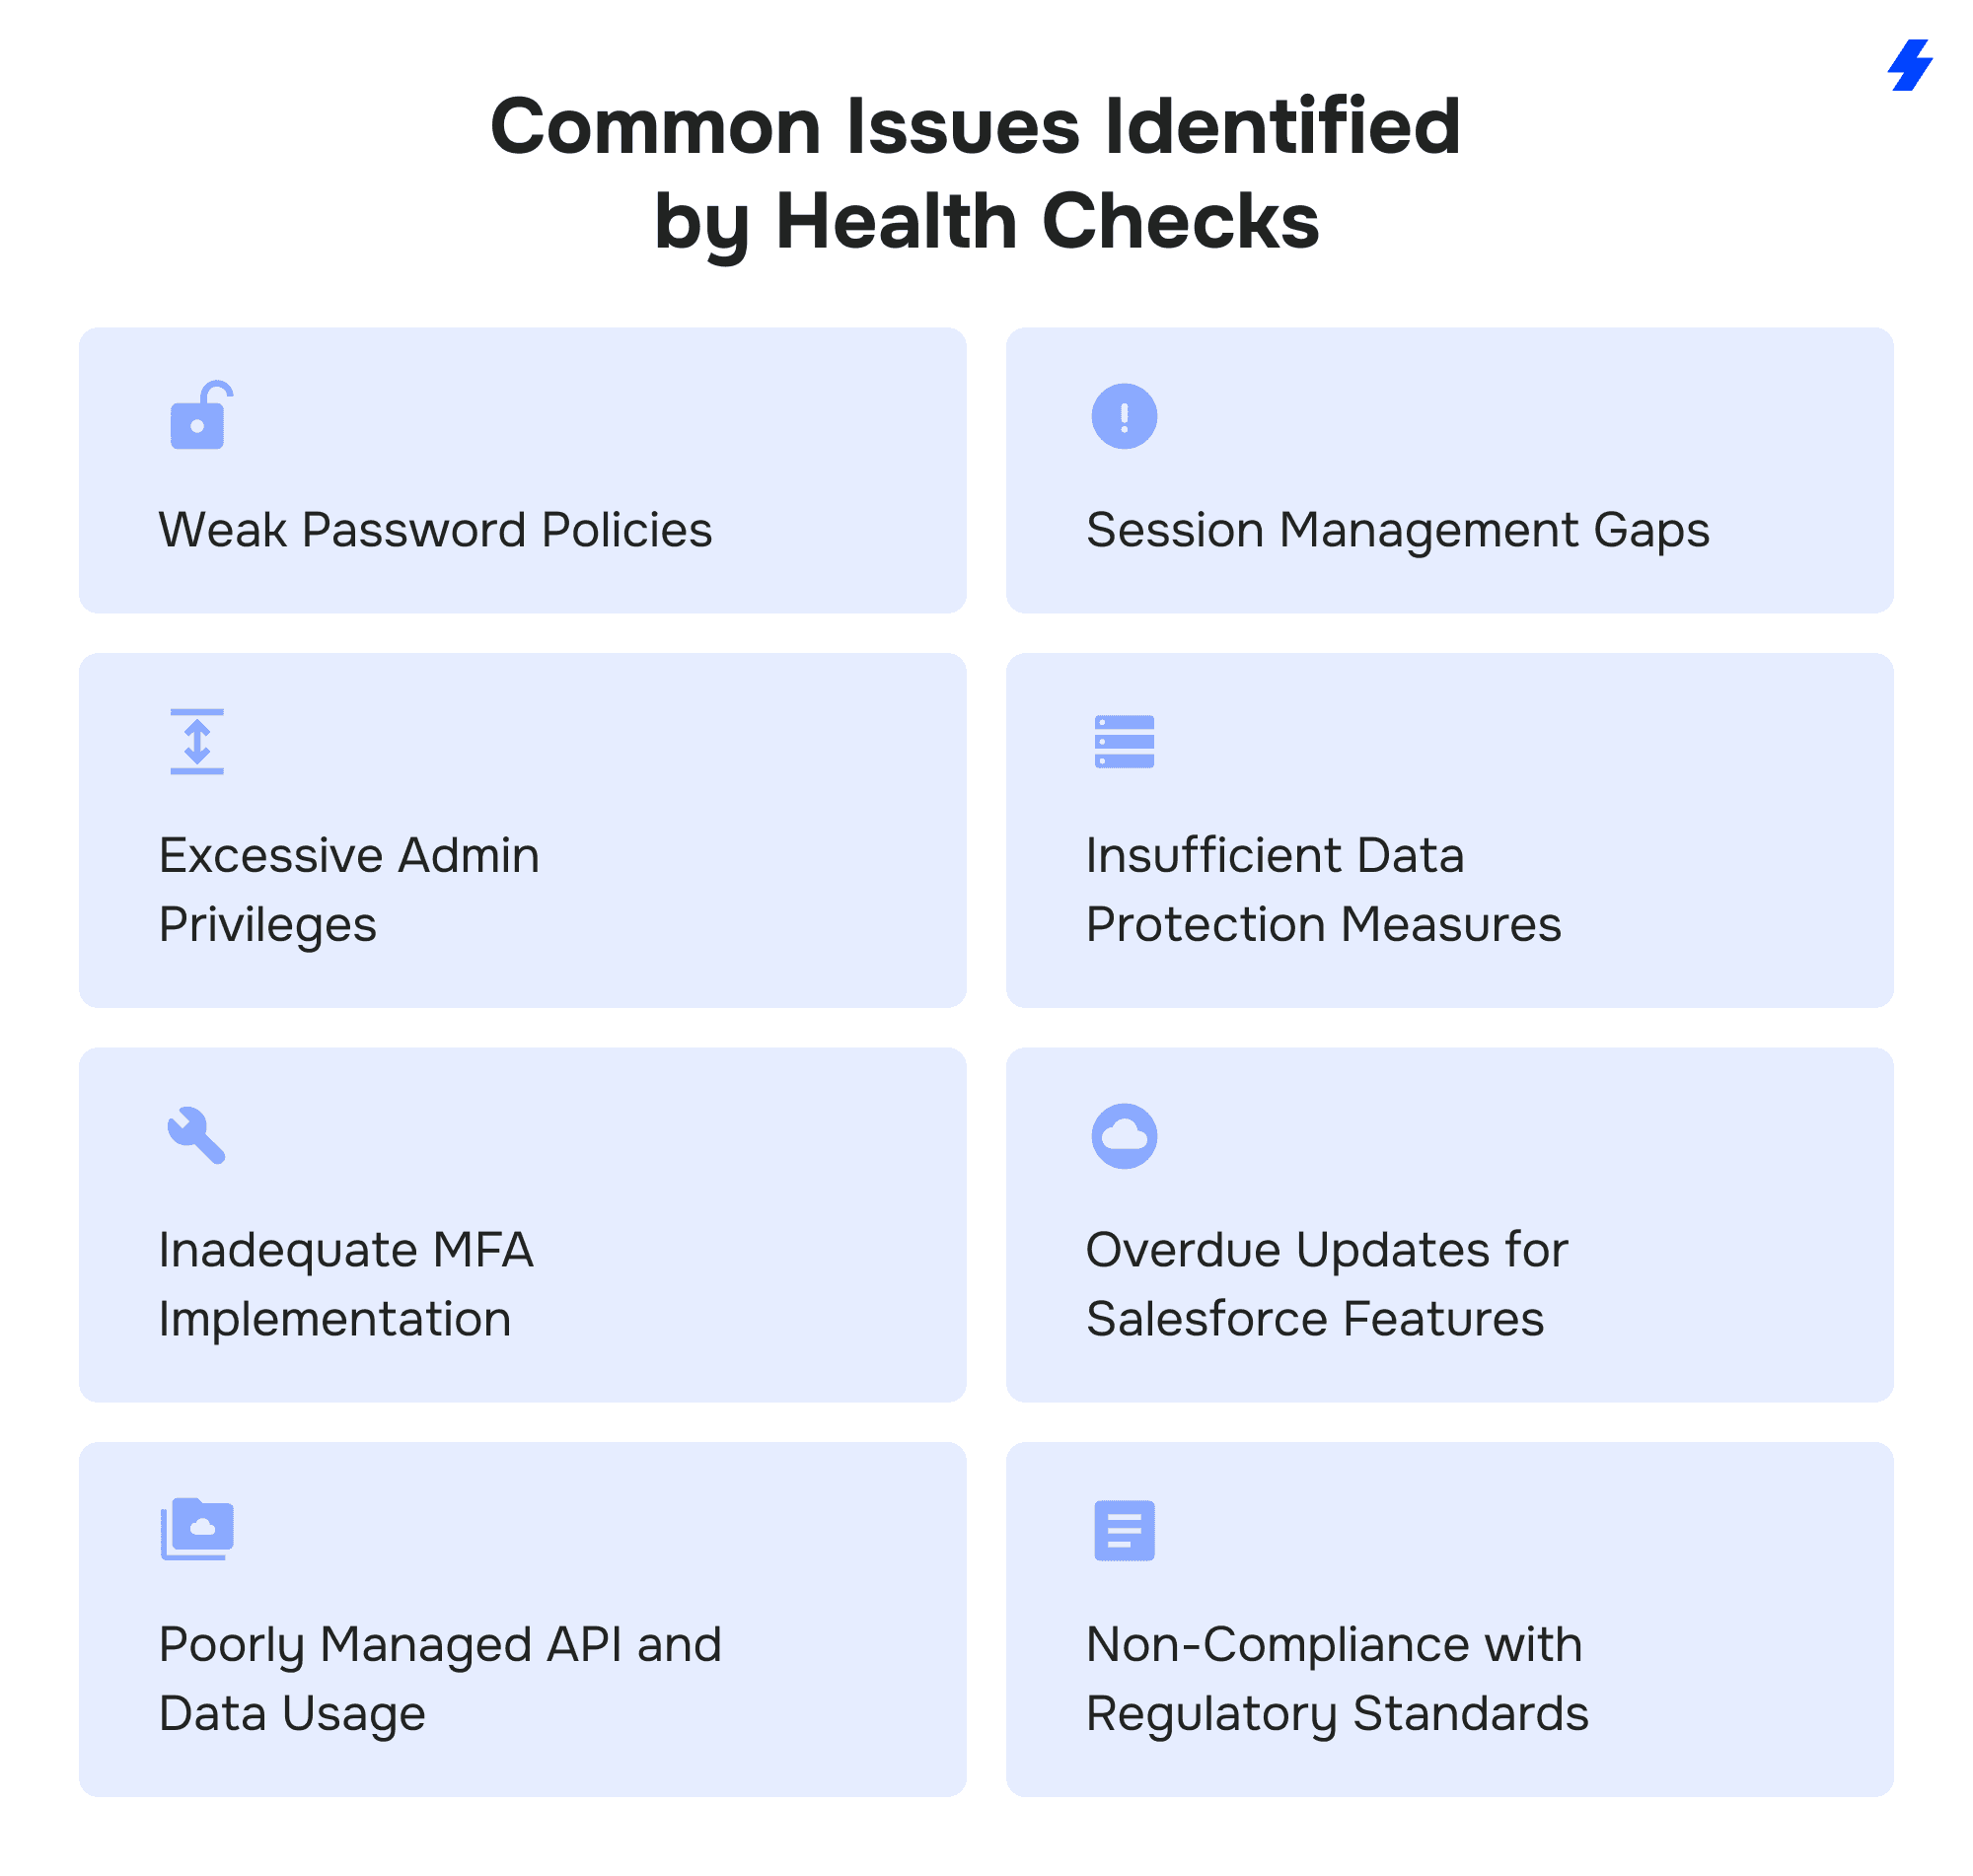The width and height of the screenshot is (1973, 1876).
Task: Click the 'Overdue Updates for' text line
Action: (x=1326, y=1250)
